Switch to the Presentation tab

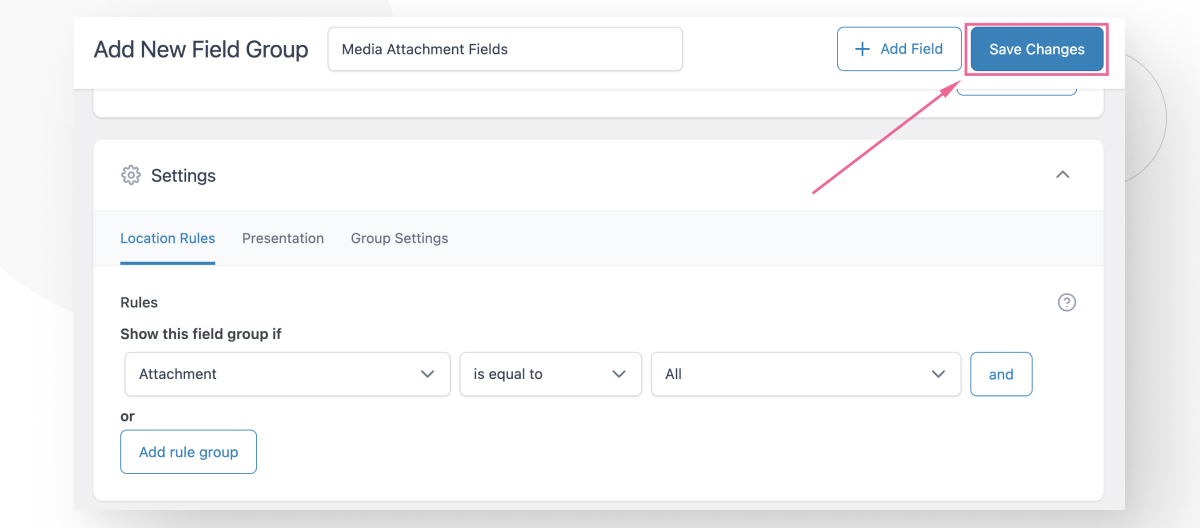(283, 238)
